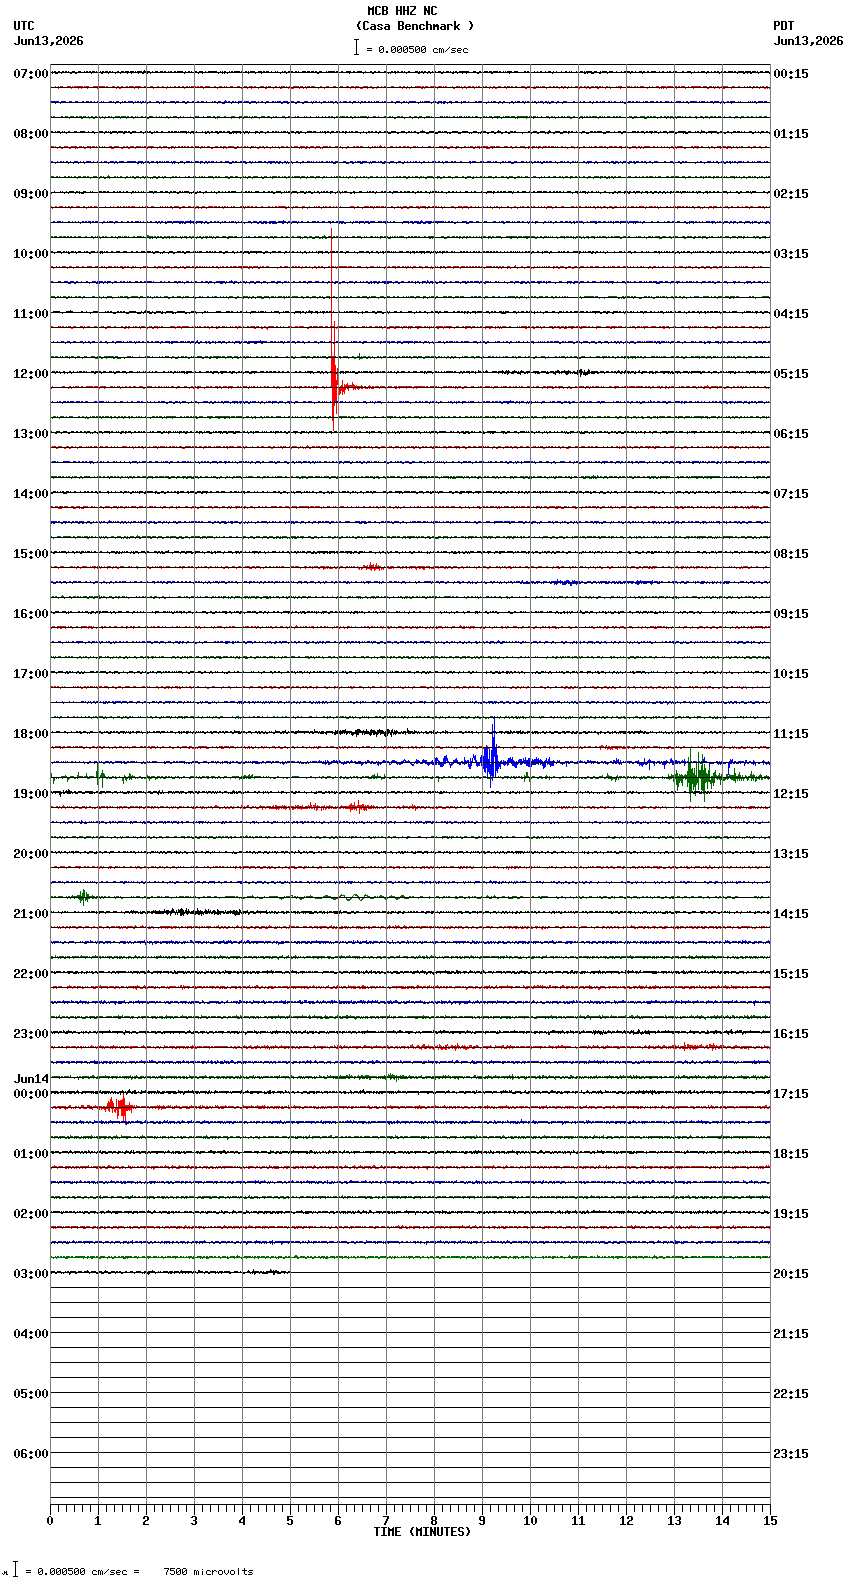Viewport: 850px width, 1584px height.
Task: Click the '04:00' UTC row label
Action: tap(31, 1334)
